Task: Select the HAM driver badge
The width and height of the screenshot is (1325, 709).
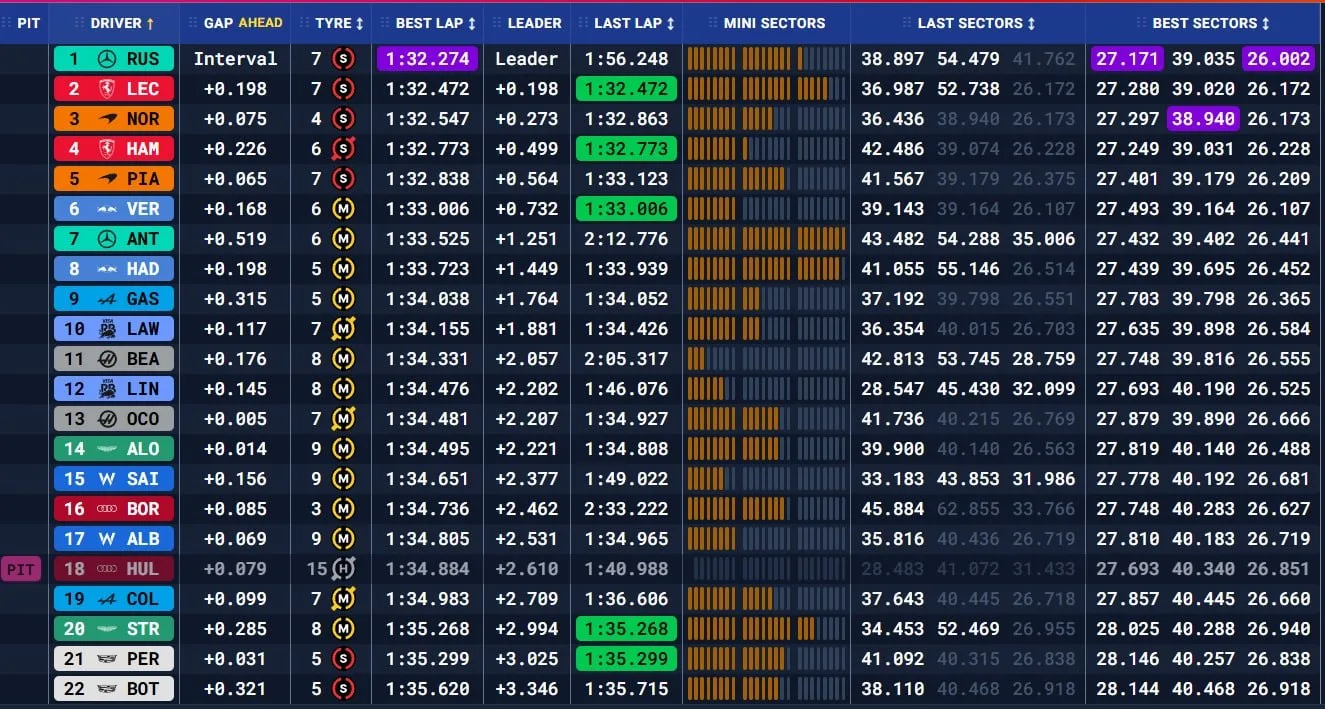Action: pyautogui.click(x=114, y=149)
